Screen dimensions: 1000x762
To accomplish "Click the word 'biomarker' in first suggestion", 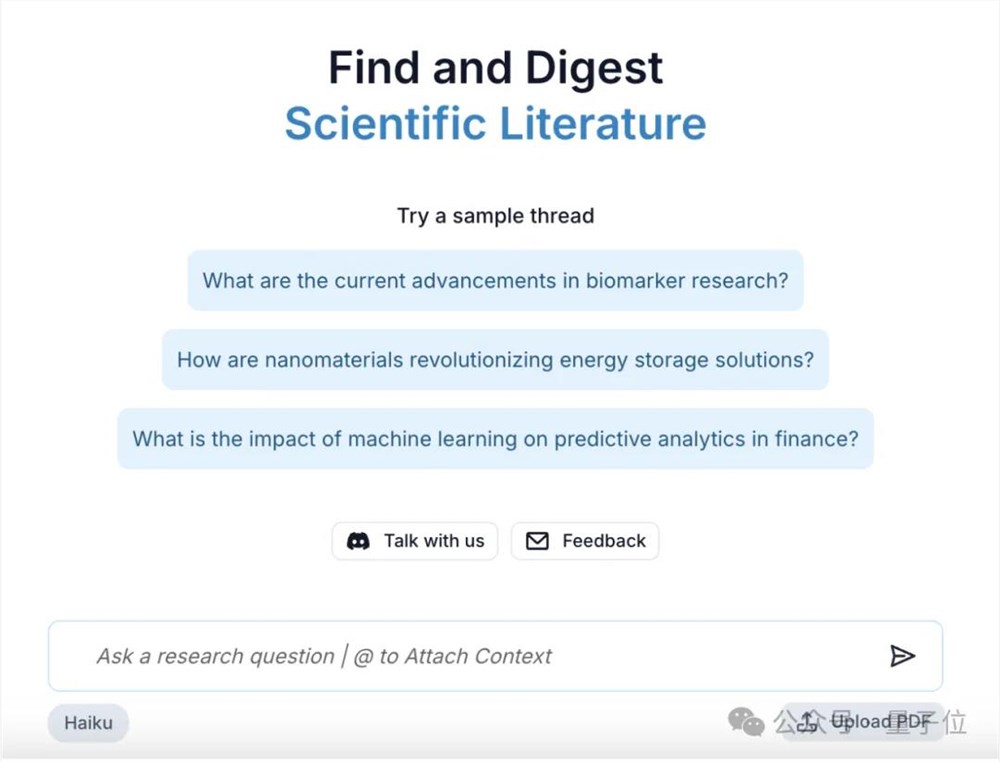I will pos(631,280).
